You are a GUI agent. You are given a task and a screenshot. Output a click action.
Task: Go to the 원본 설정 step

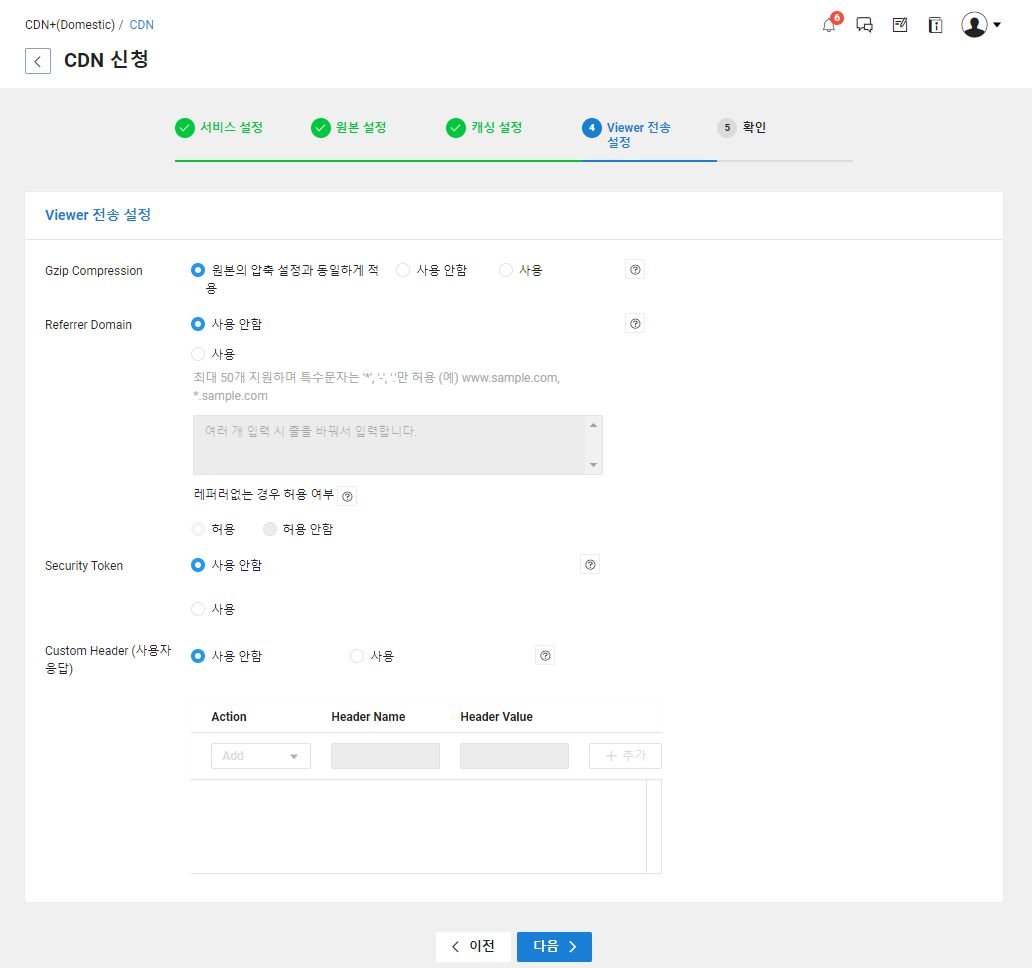click(361, 127)
